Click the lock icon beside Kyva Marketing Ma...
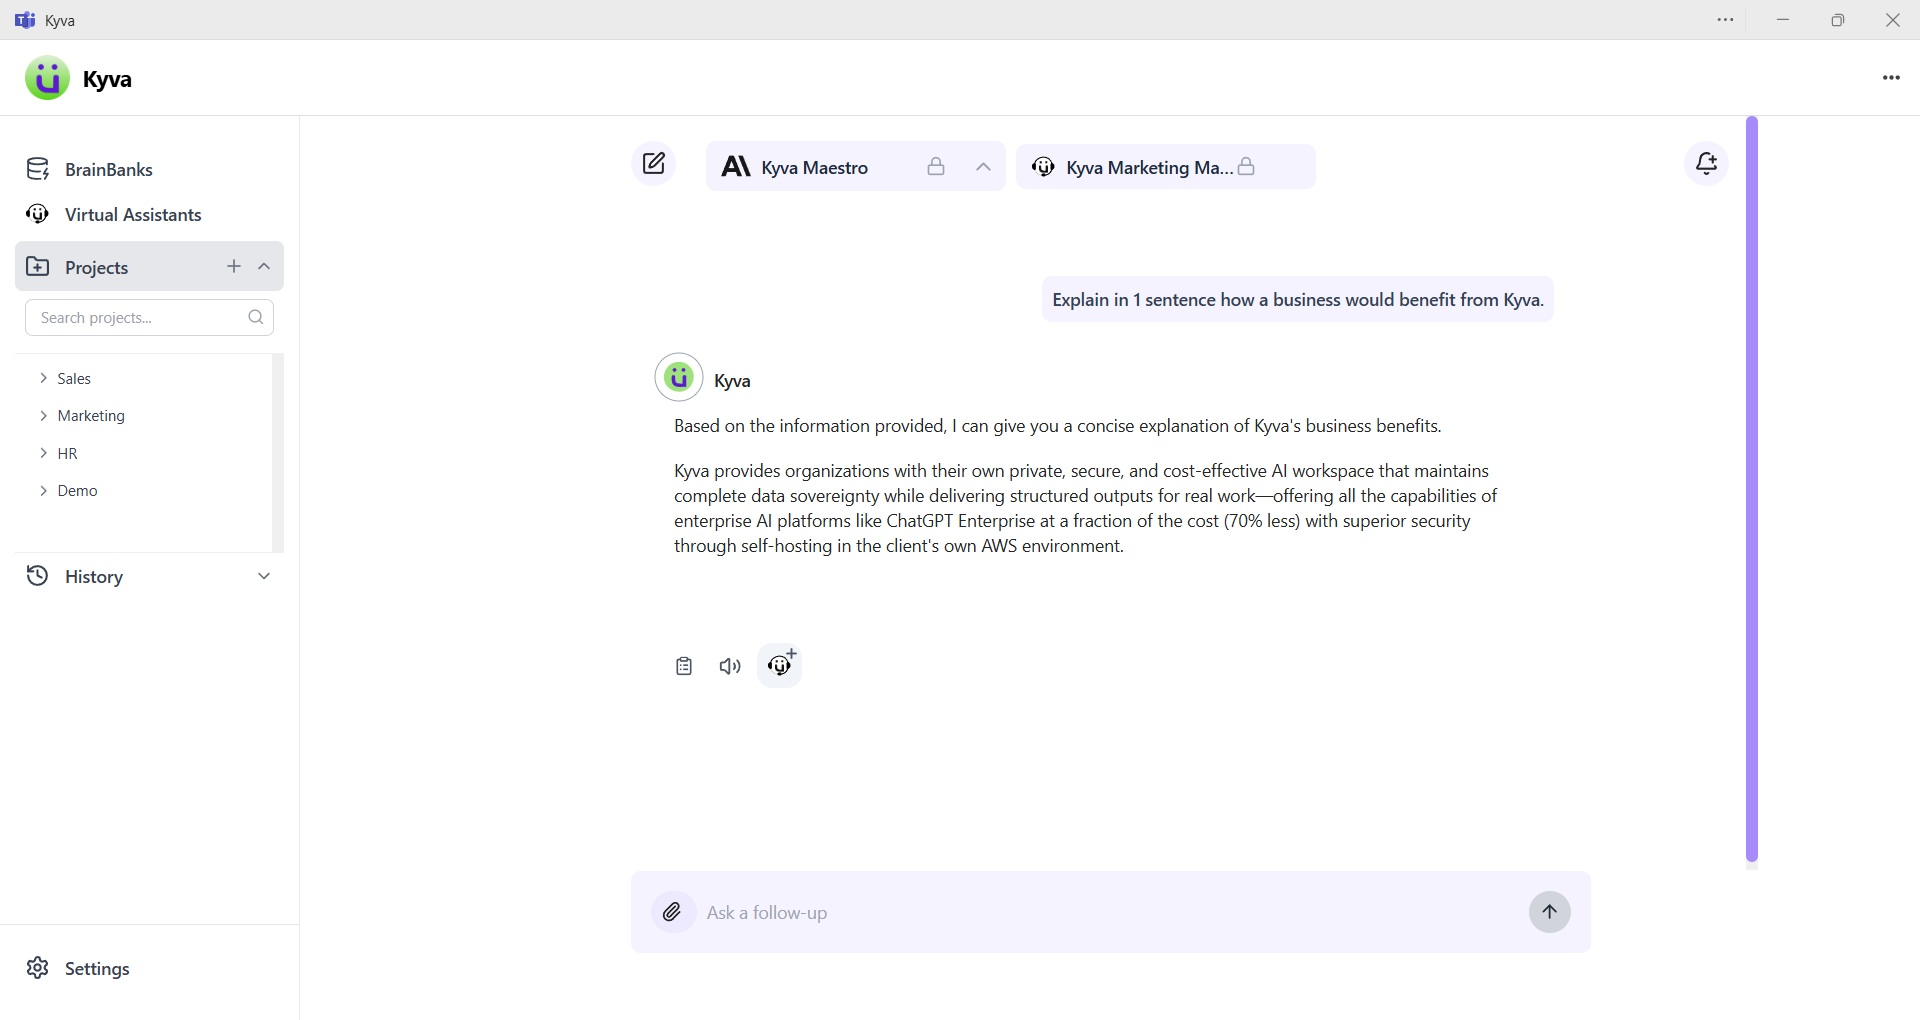Screen dimensions: 1920x1020 [1247, 166]
